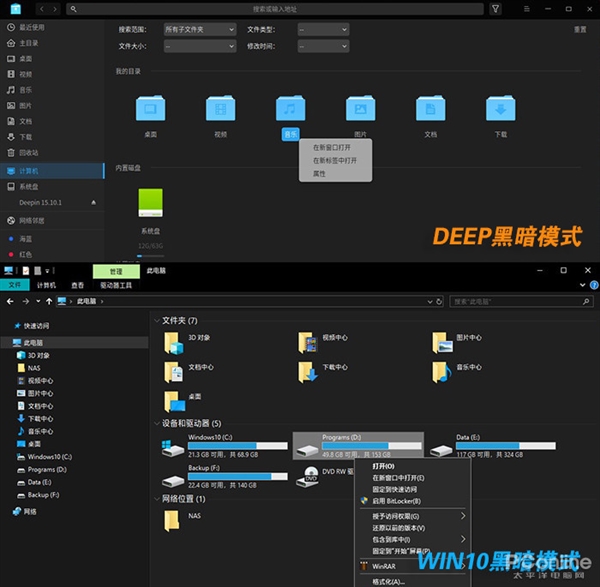Open the 文档中心 folder in Windows Explorer
This screenshot has height=587, width=600.
point(174,372)
